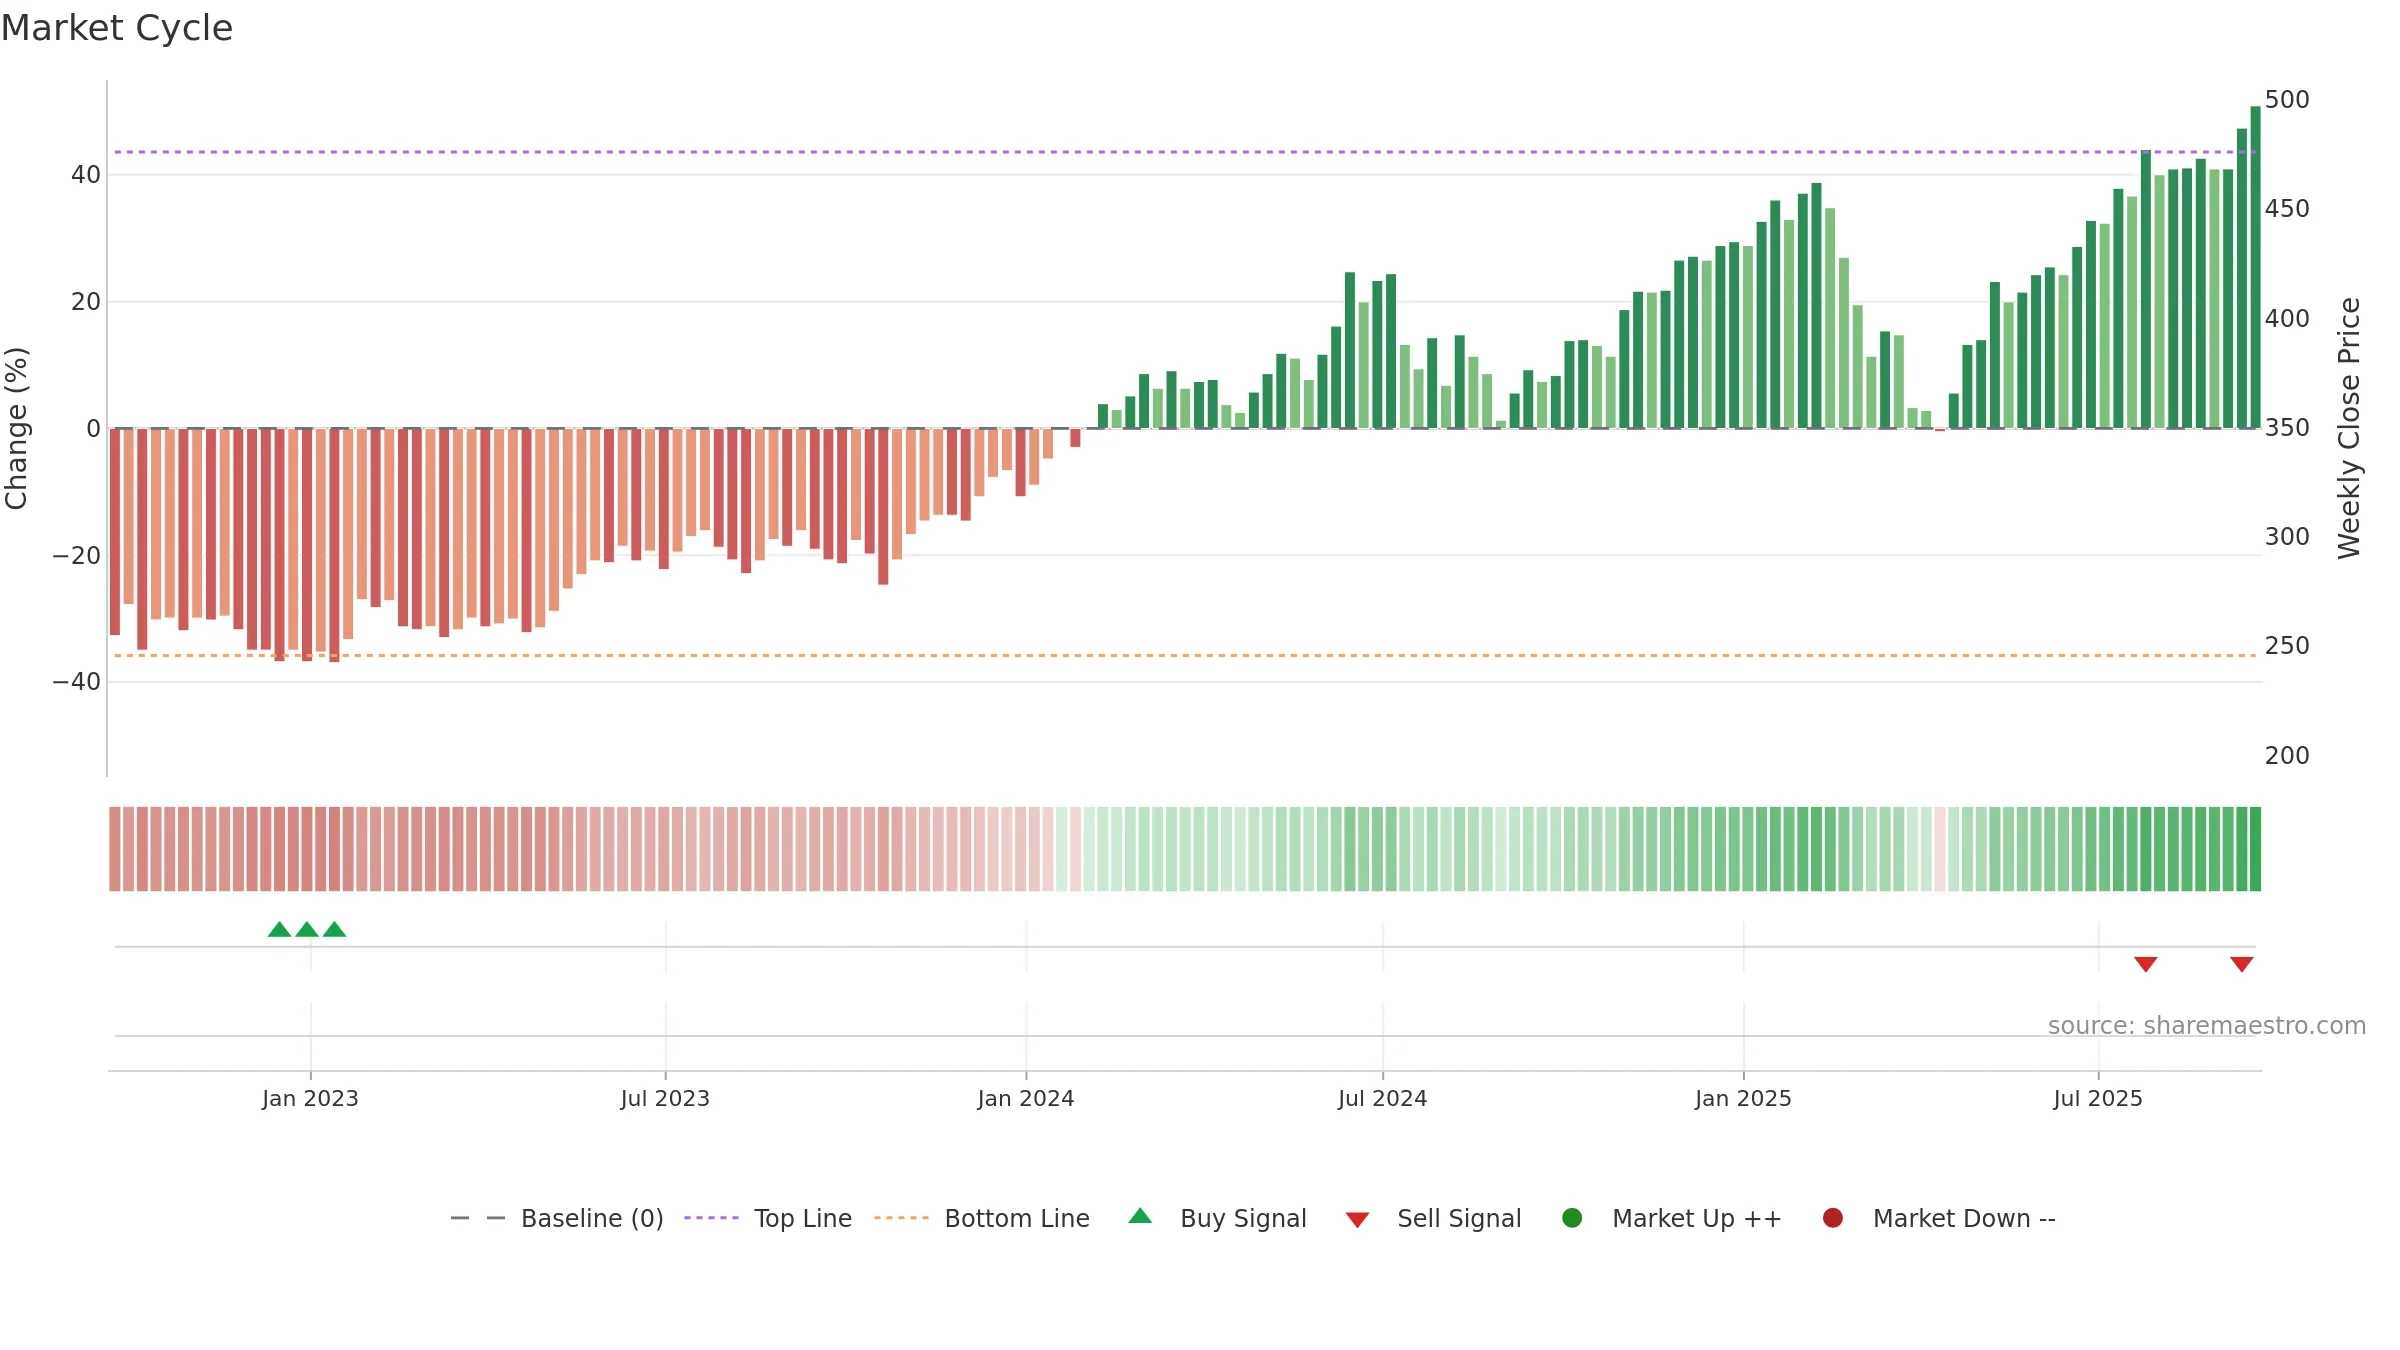This screenshot has height=1350, width=2400.
Task: Click the sharemaestro.com source label
Action: pyautogui.click(x=2207, y=1026)
